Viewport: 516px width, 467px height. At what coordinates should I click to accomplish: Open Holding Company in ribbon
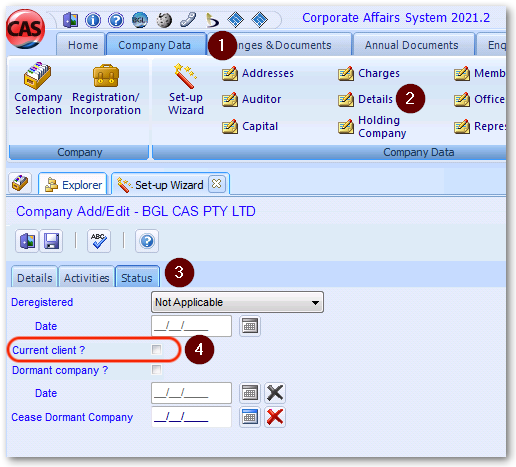(x=372, y=127)
